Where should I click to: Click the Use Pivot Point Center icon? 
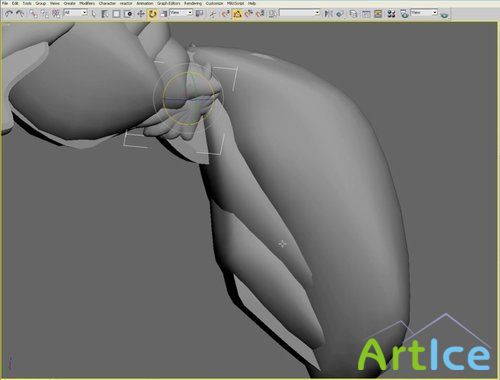click(x=199, y=14)
